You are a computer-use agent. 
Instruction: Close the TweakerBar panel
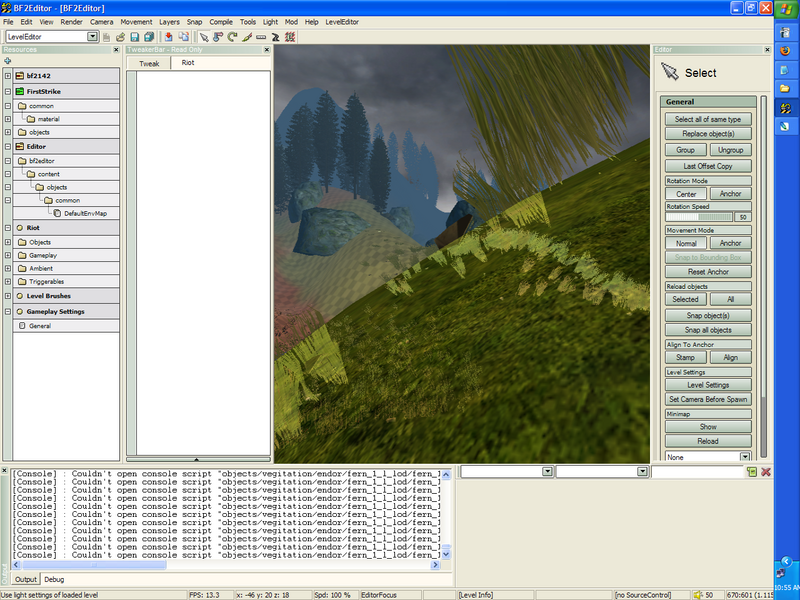click(x=266, y=49)
